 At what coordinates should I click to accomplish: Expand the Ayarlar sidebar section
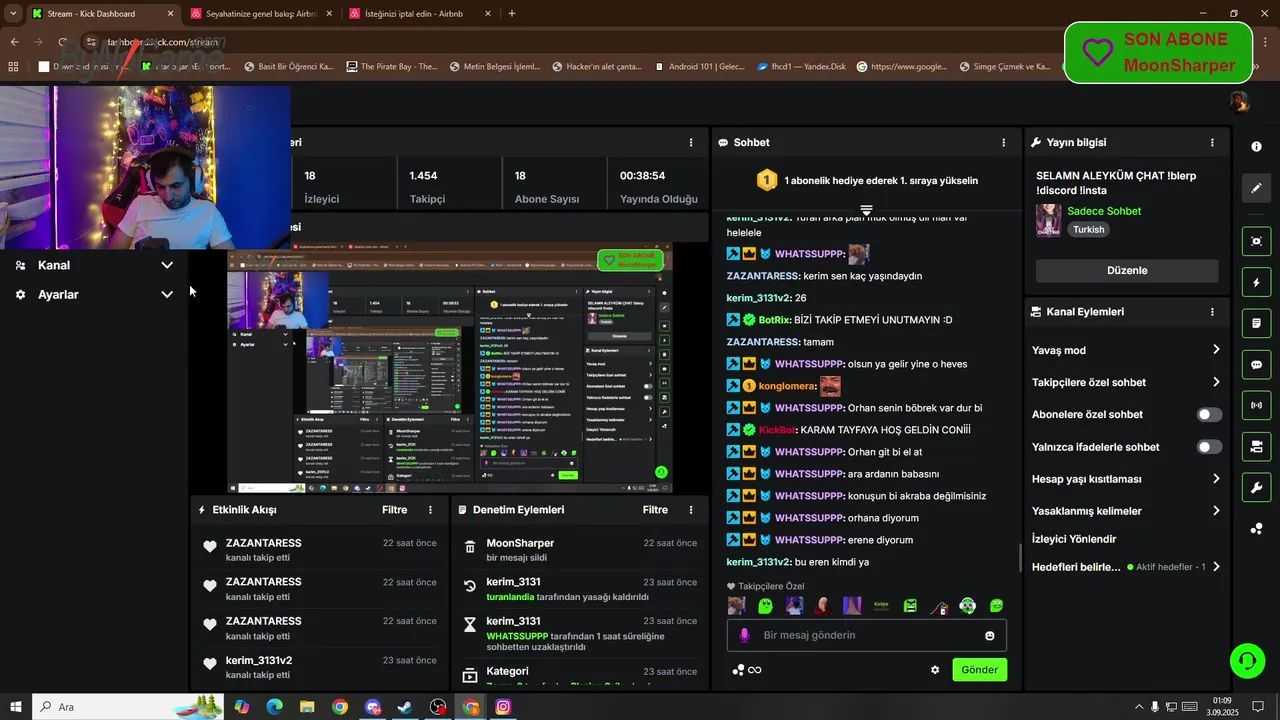coord(95,295)
